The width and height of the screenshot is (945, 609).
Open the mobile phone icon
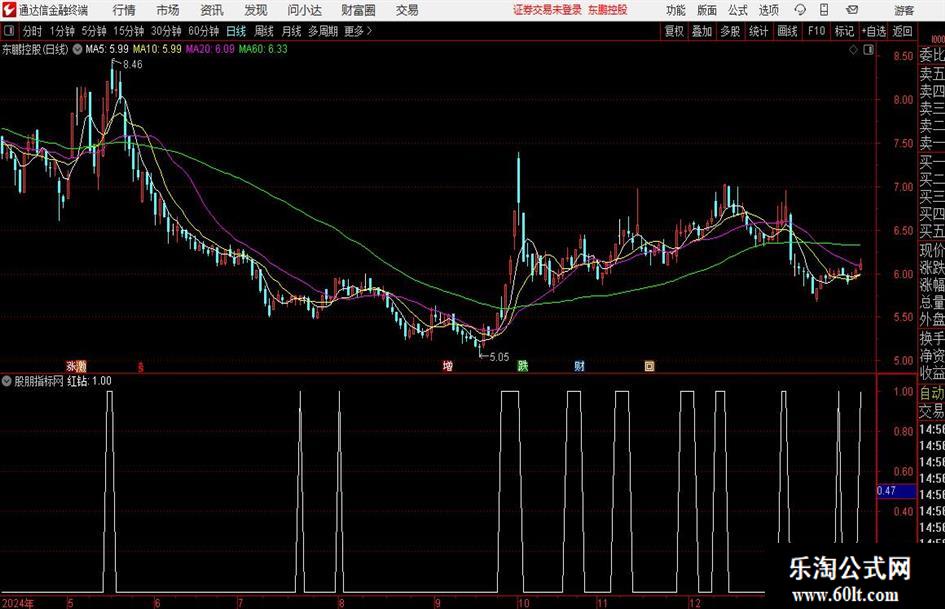(x=824, y=10)
